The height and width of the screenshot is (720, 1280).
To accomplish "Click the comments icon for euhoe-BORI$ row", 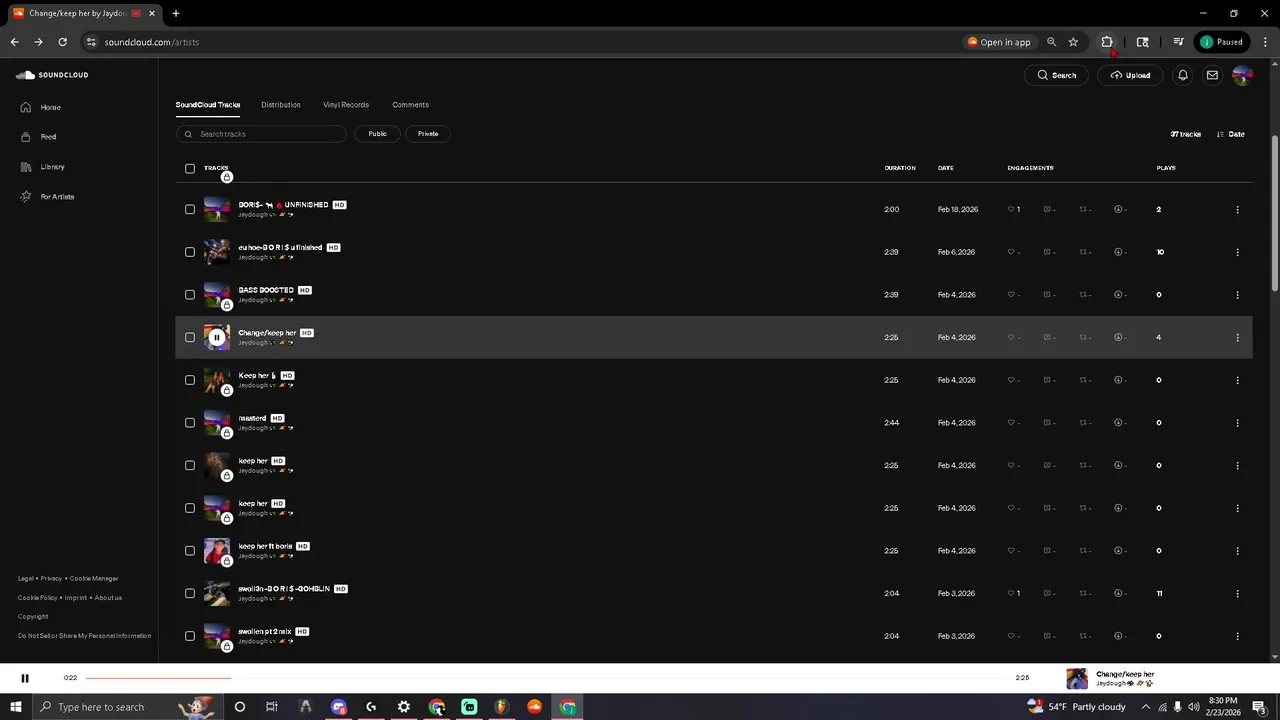I will tap(1047, 252).
